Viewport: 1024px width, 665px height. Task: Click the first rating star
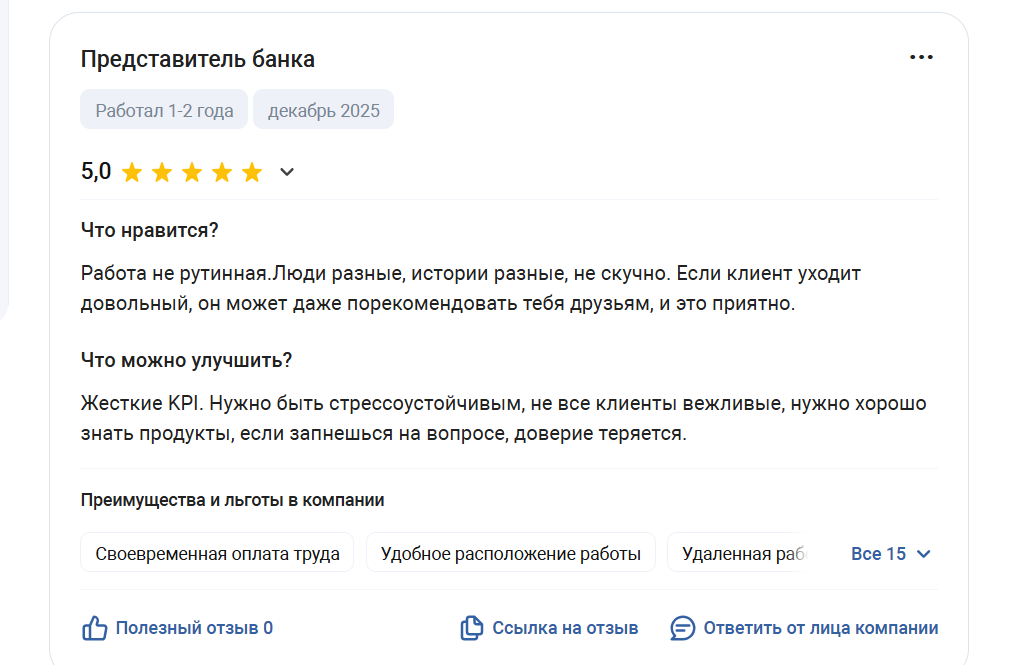click(x=131, y=173)
